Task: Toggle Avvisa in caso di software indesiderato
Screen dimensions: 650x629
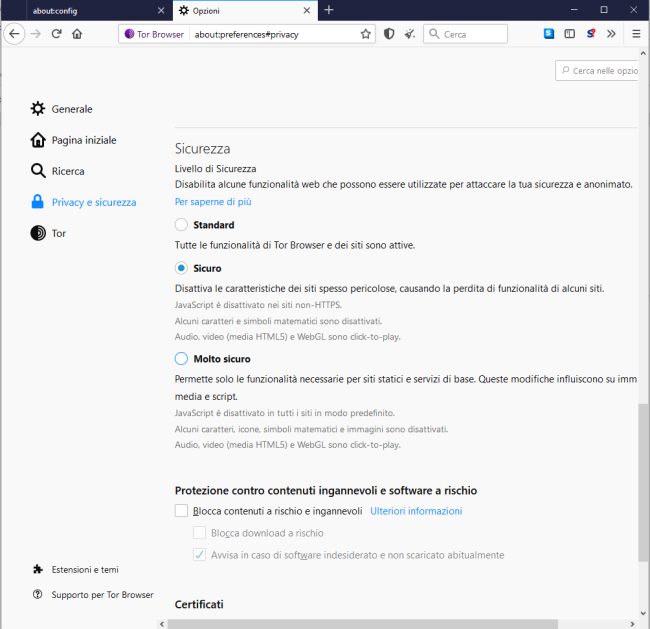Action: pyautogui.click(x=199, y=555)
